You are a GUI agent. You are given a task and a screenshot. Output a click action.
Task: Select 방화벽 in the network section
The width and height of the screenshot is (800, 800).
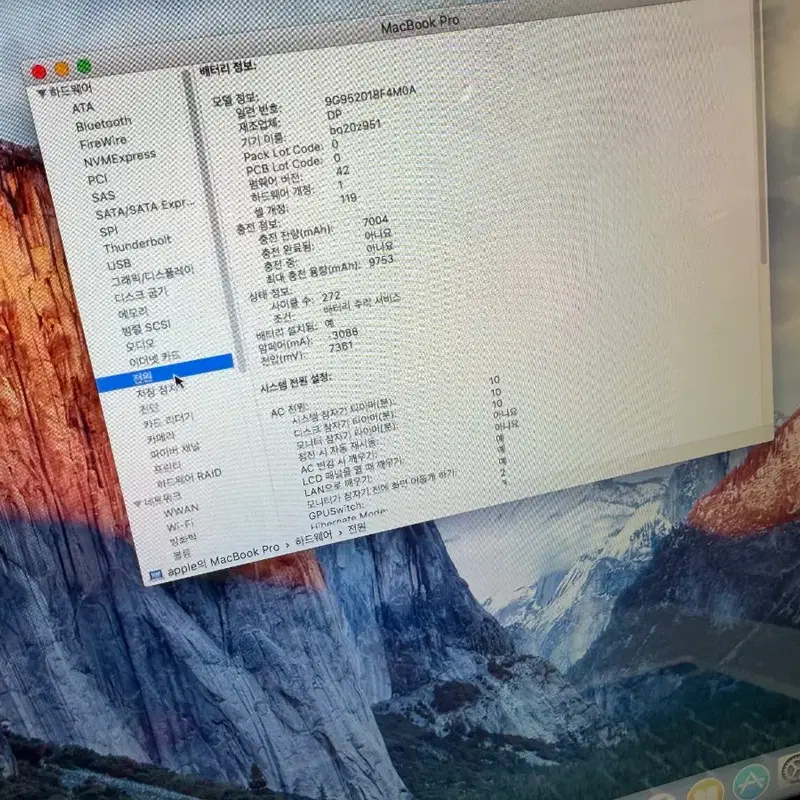(183, 539)
